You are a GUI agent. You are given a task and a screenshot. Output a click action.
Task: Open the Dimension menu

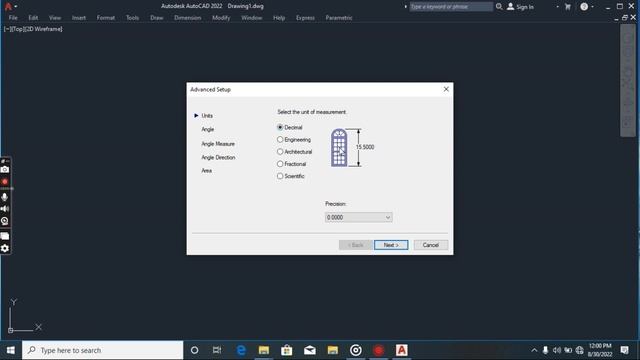click(187, 18)
